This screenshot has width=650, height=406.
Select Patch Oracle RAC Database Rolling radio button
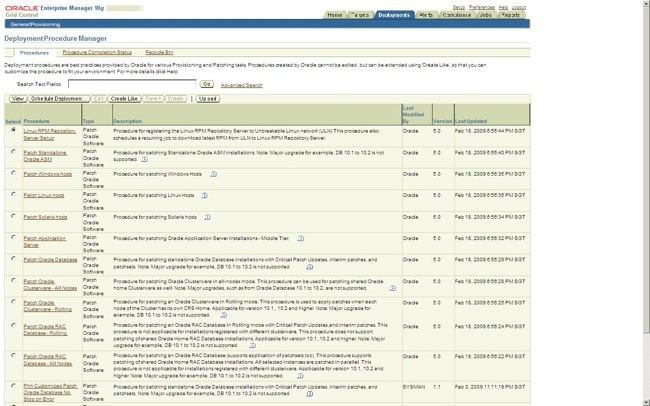(13, 325)
